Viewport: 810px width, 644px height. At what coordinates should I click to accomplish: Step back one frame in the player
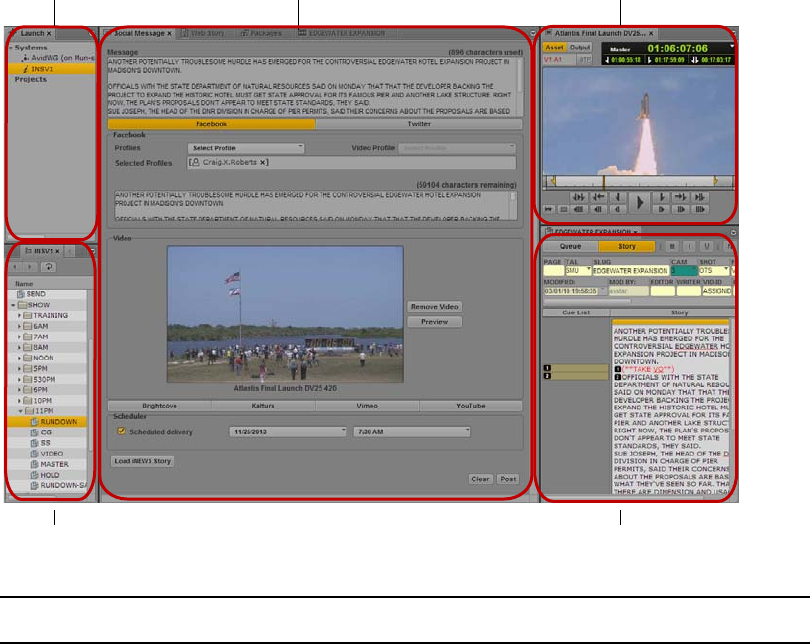618,210
